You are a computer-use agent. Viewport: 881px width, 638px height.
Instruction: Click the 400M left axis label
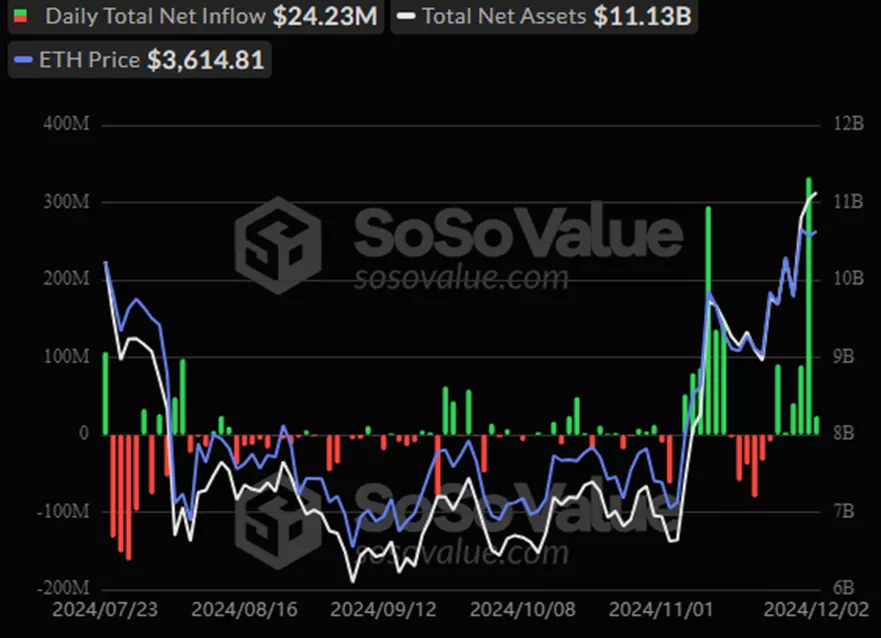(x=66, y=124)
